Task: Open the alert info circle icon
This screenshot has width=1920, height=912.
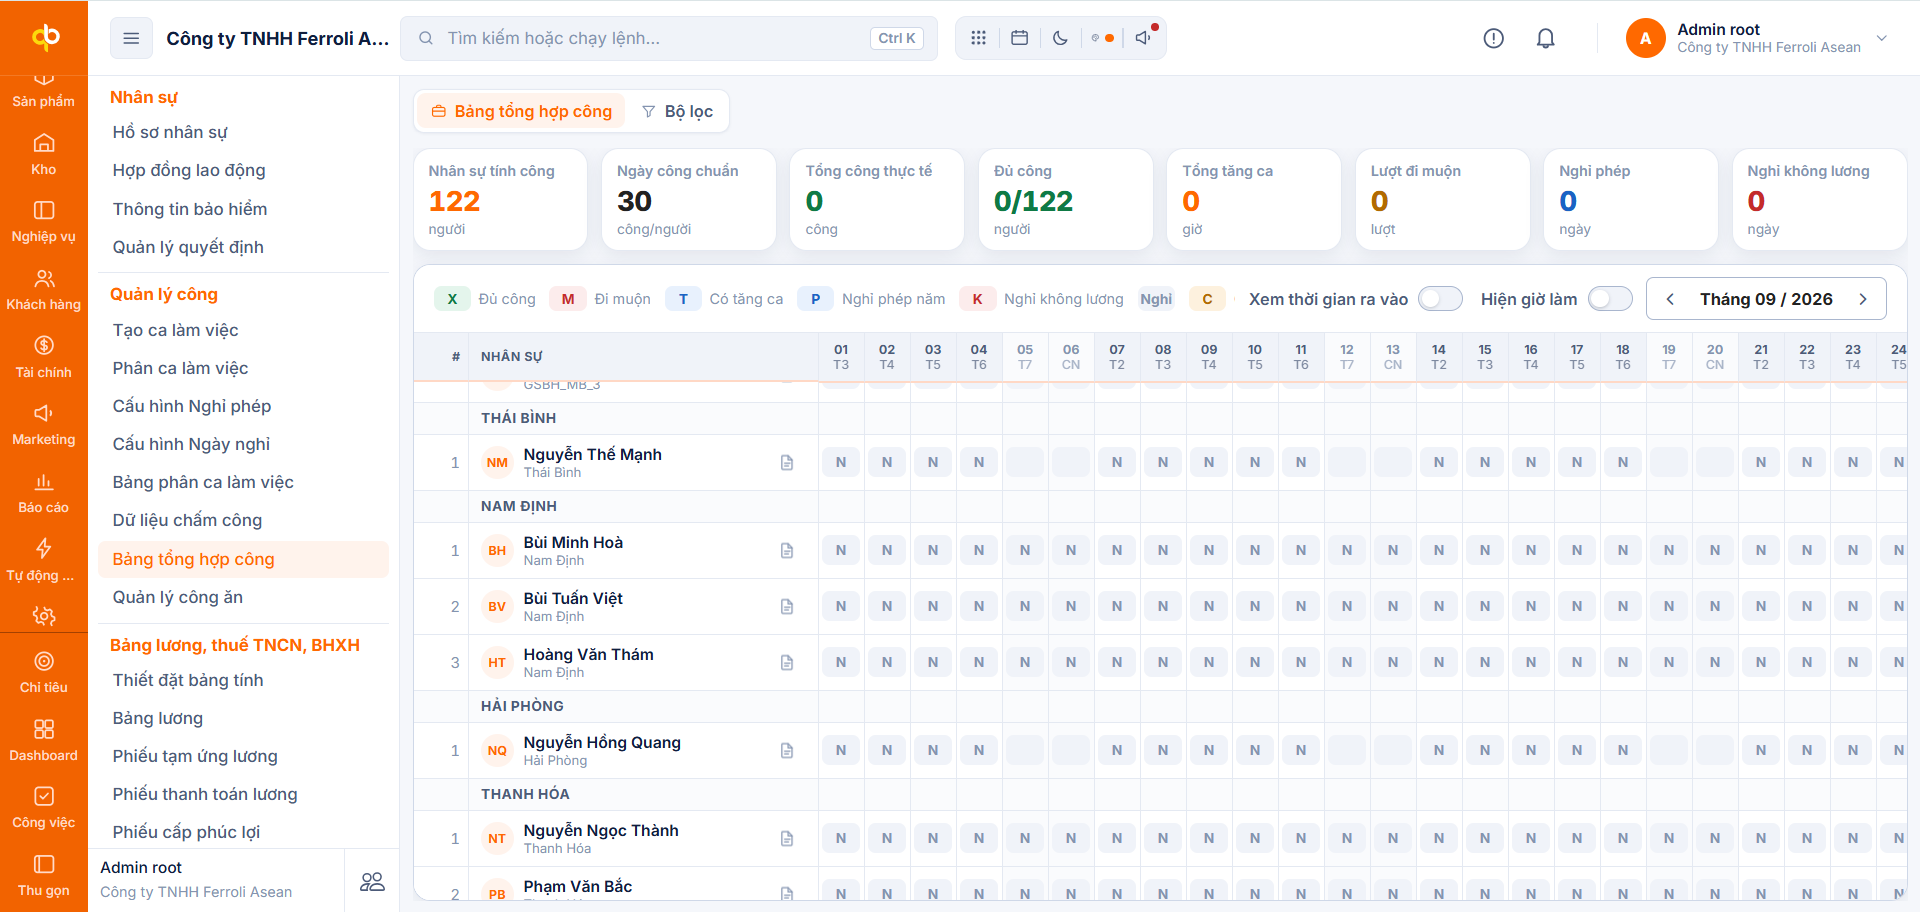Action: 1493,38
